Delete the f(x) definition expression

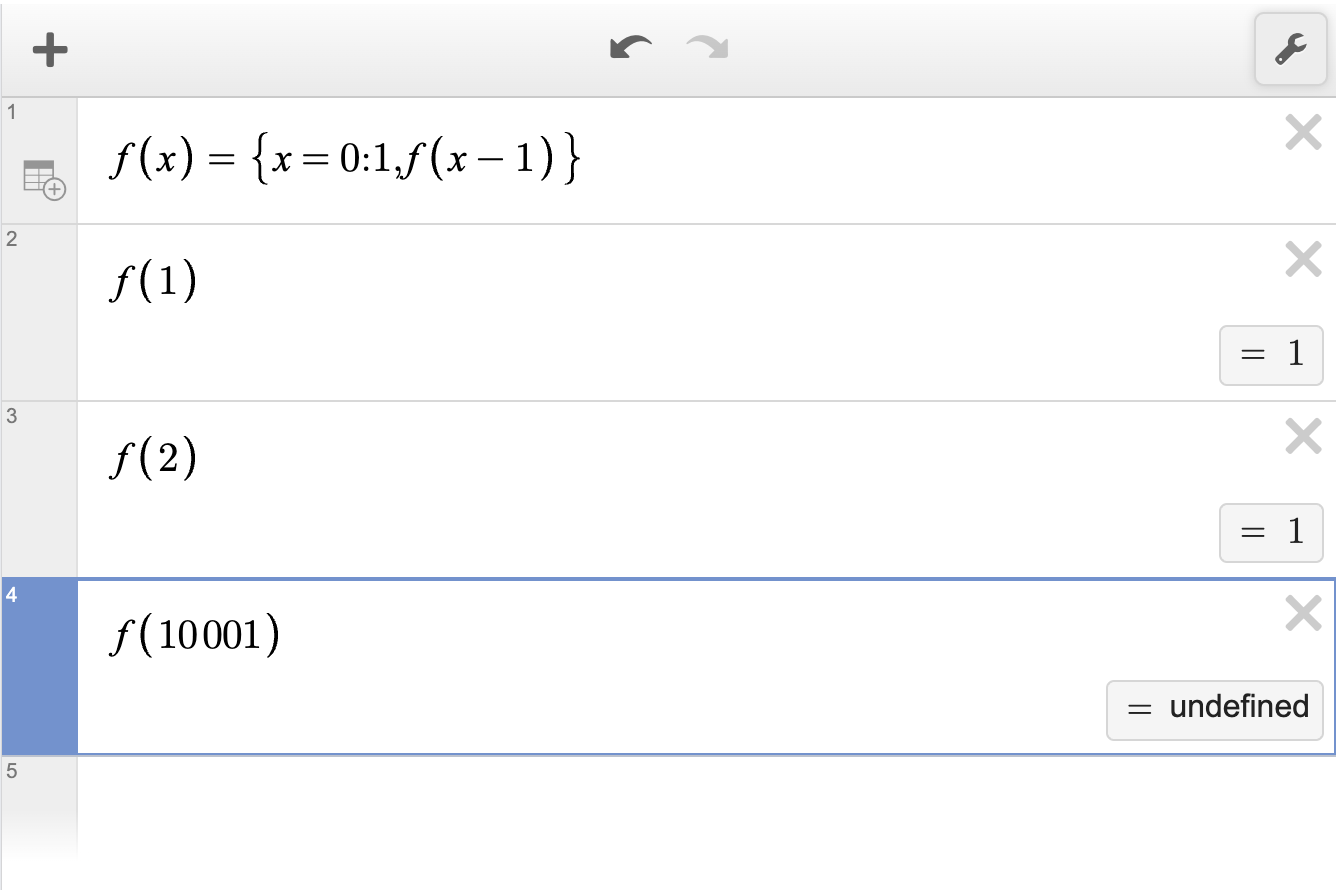[x=1303, y=132]
